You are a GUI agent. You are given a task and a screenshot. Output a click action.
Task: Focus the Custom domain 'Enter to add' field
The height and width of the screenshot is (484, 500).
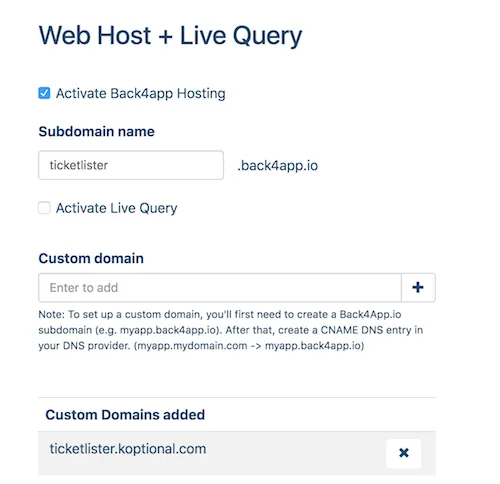(x=220, y=287)
